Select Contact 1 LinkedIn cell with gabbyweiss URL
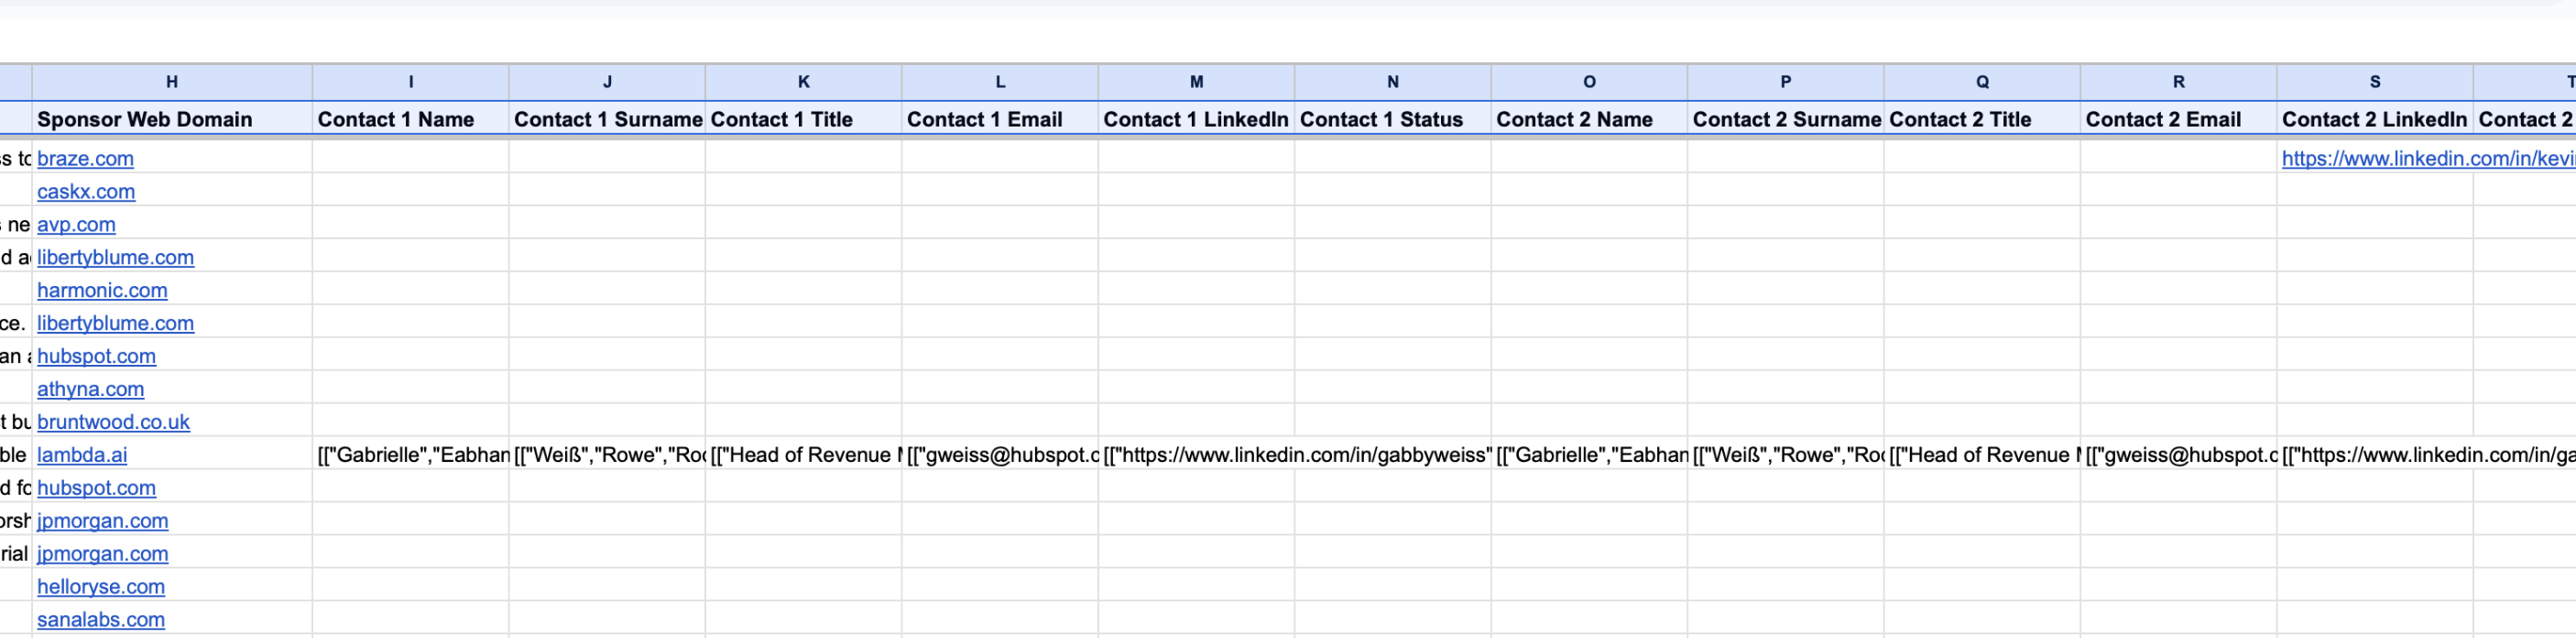 (x=1196, y=455)
